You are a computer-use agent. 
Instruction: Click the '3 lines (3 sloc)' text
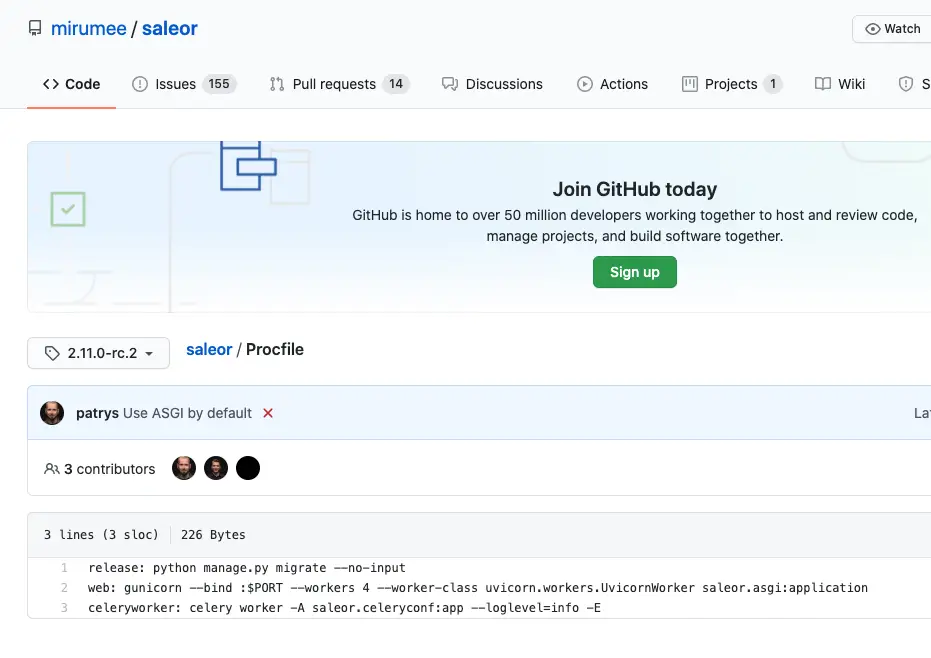(102, 535)
